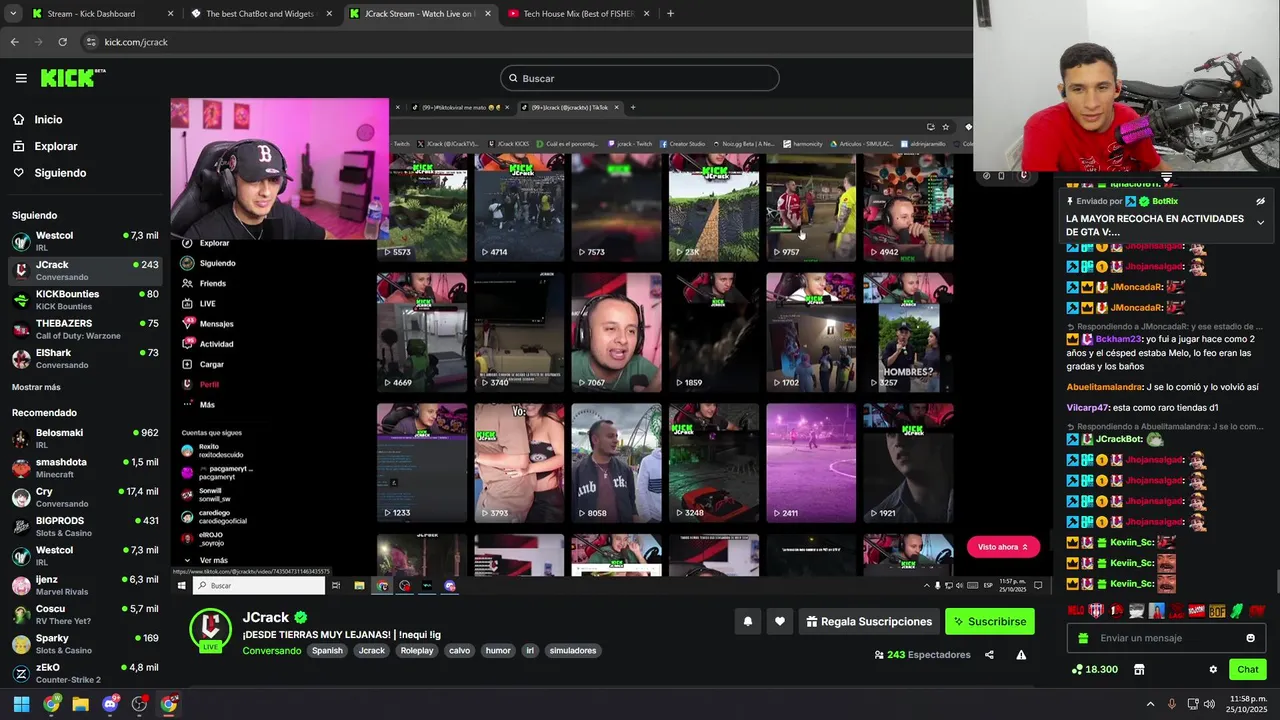Open recommended channel Cry
Image resolution: width=1280 pixels, height=720 pixels.
[85, 497]
